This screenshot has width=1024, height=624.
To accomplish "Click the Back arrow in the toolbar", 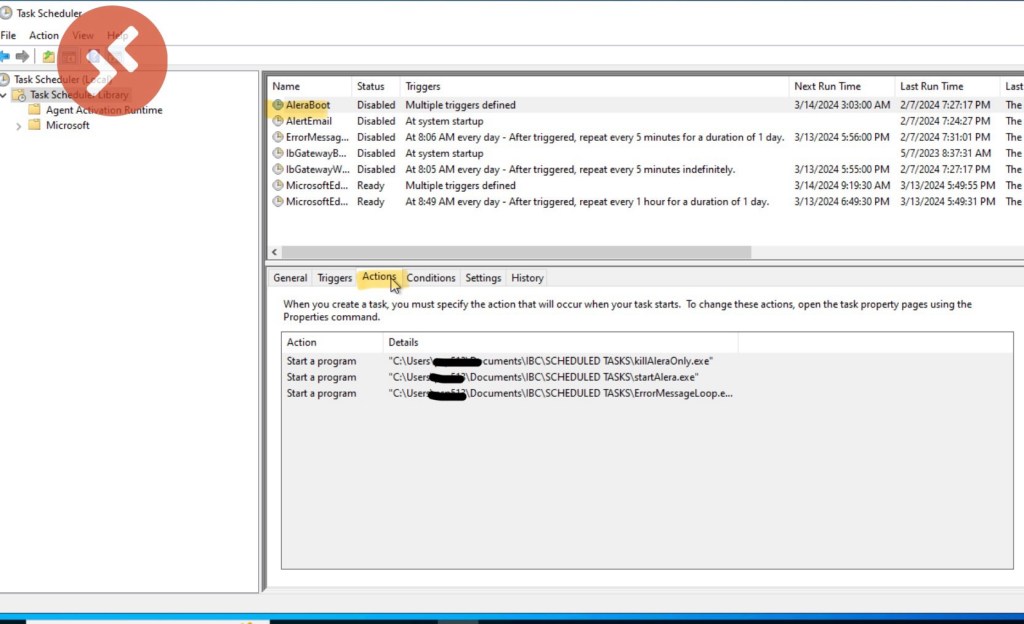I will [x=5, y=56].
